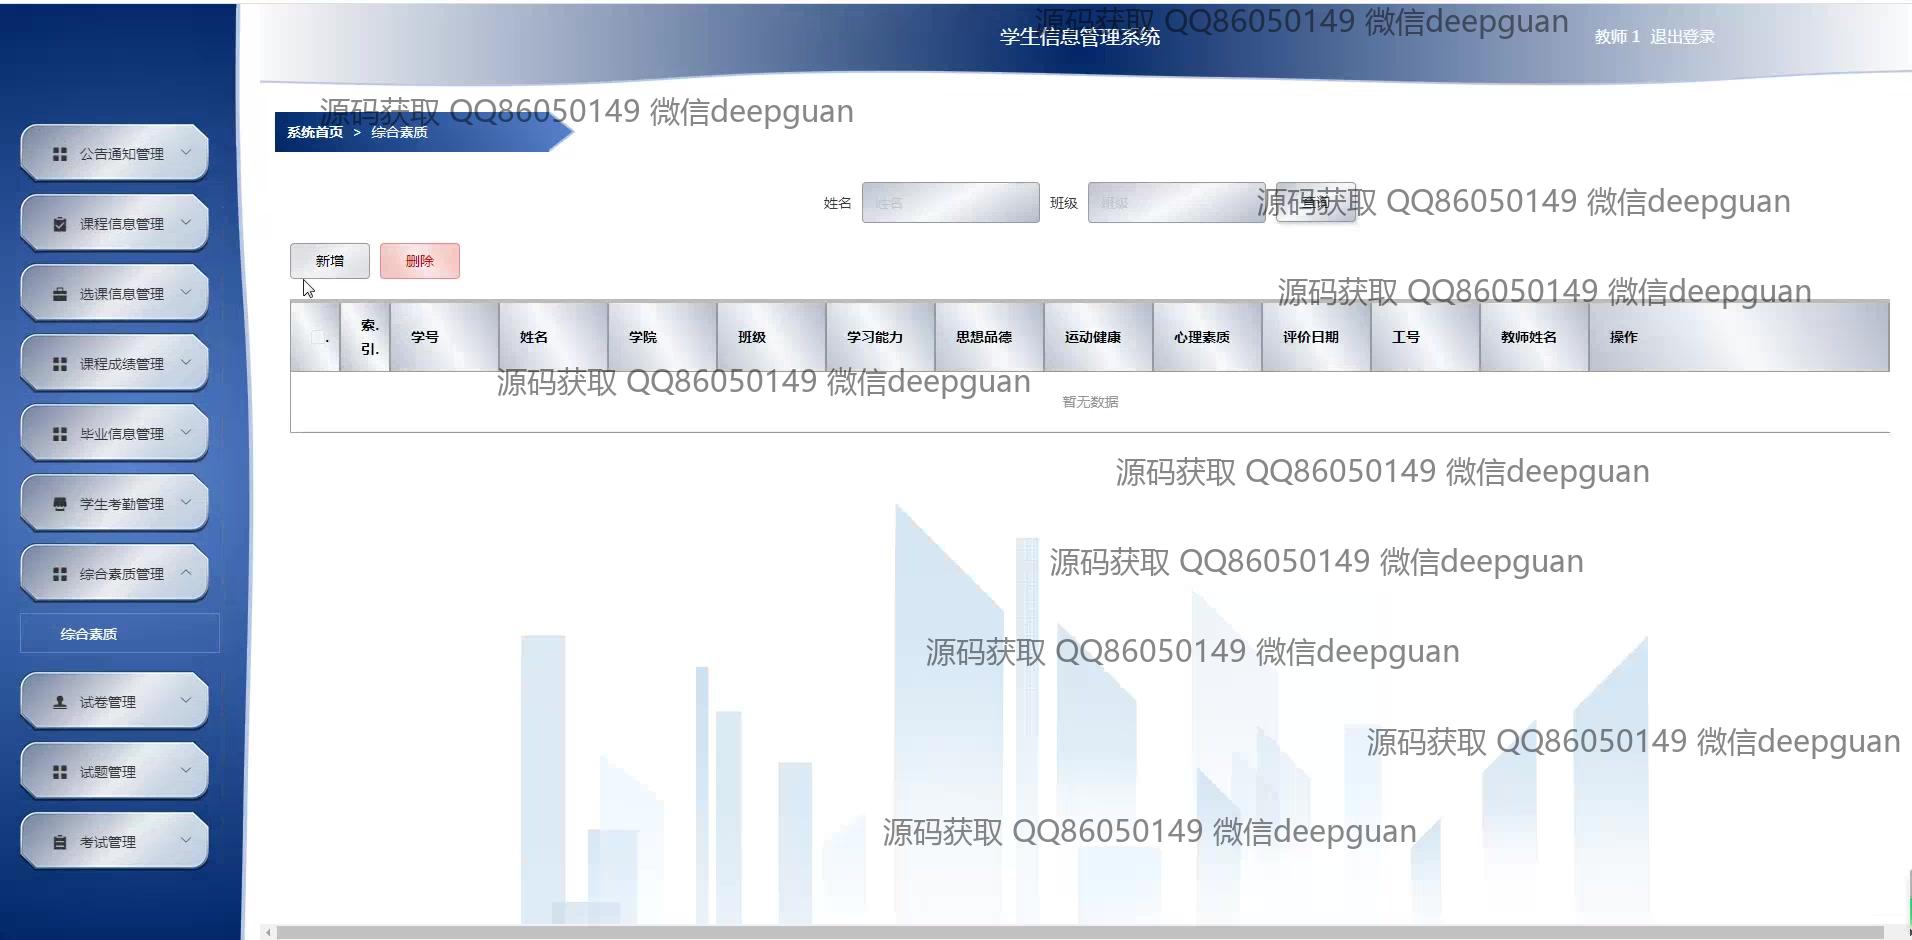The image size is (1912, 940).
Task: Click the 系统首页 breadcrumb link
Action: point(315,132)
